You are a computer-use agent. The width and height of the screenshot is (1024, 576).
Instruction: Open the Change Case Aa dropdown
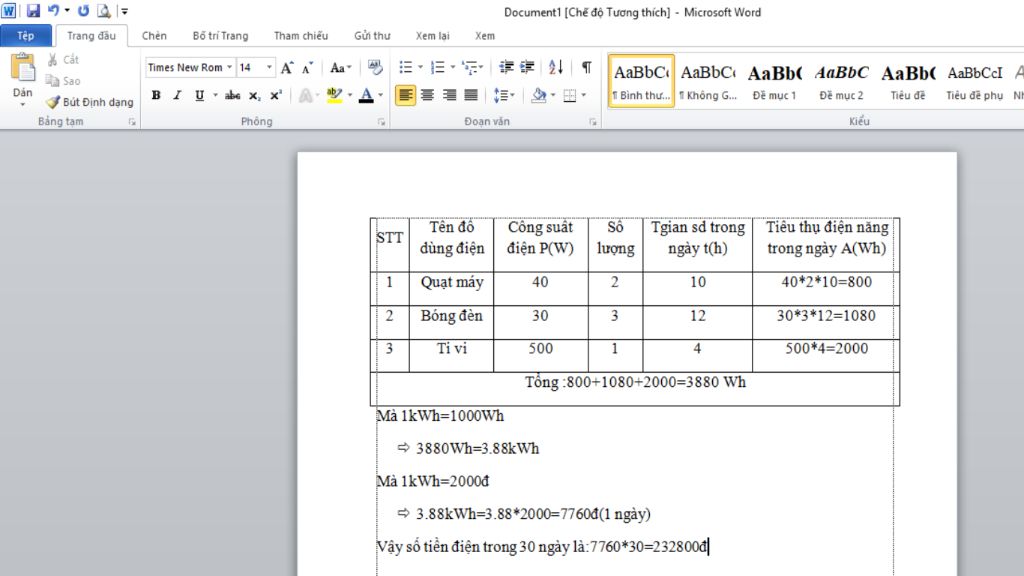(x=340, y=67)
